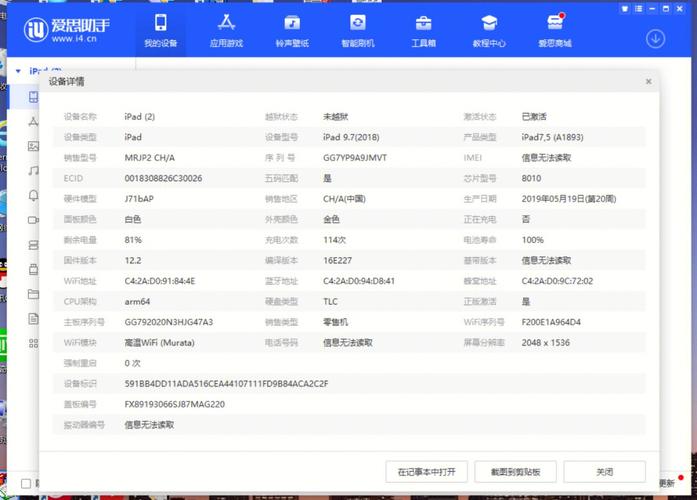Viewport: 697px width, 500px height.
Task: Open video camera icon in sidebar
Action: click(x=33, y=220)
